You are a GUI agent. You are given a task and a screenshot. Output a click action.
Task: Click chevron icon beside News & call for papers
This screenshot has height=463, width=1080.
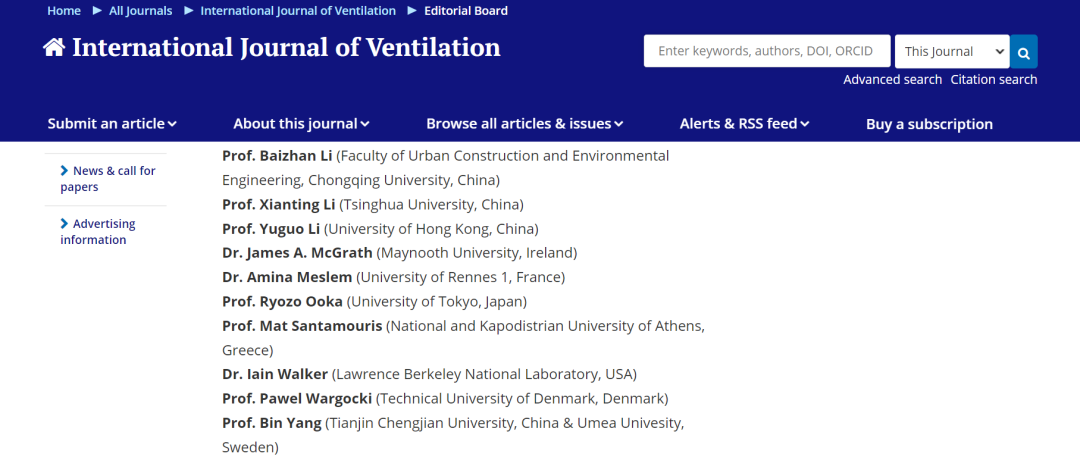[x=65, y=171]
